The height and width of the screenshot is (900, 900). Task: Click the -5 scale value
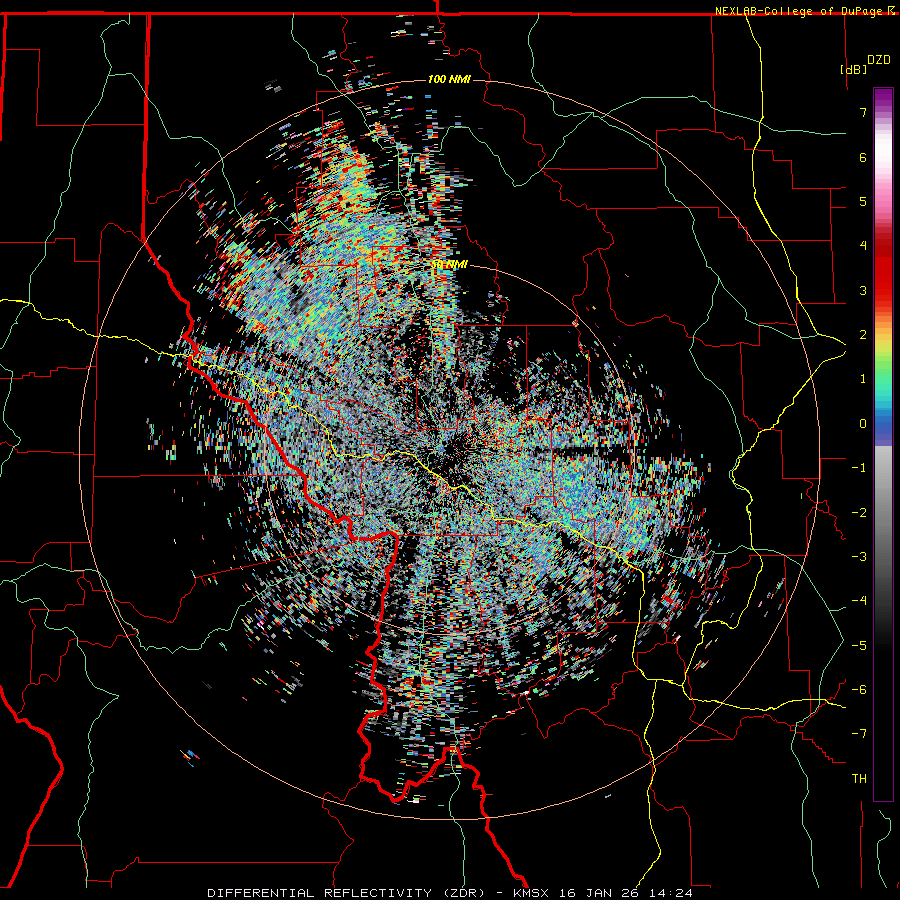coord(859,646)
